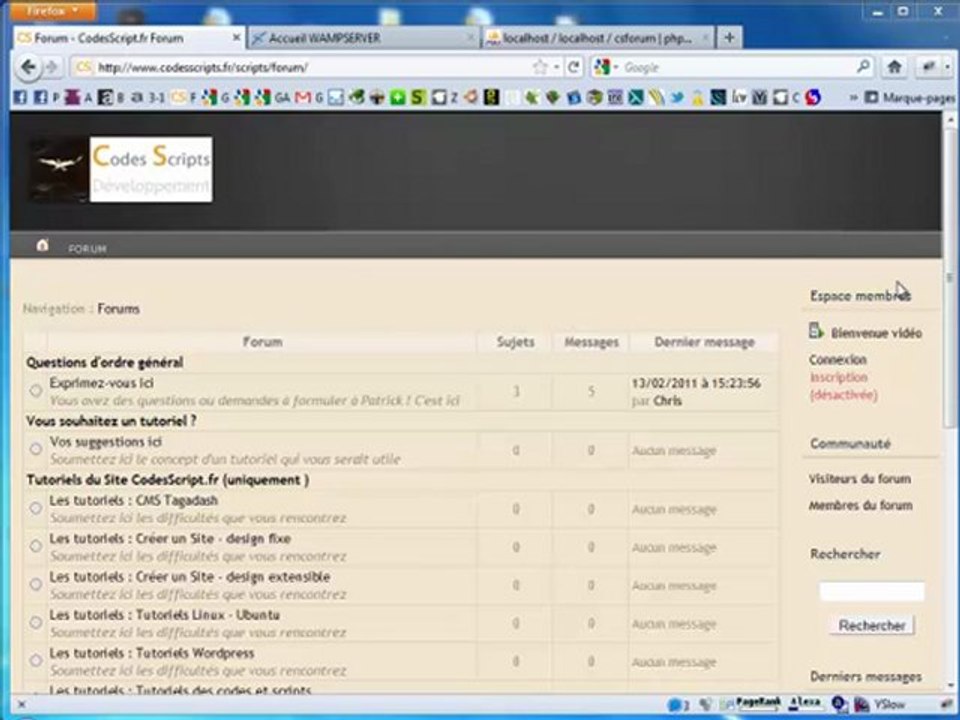Click the Bienvenue vidéo link text

[x=876, y=333]
